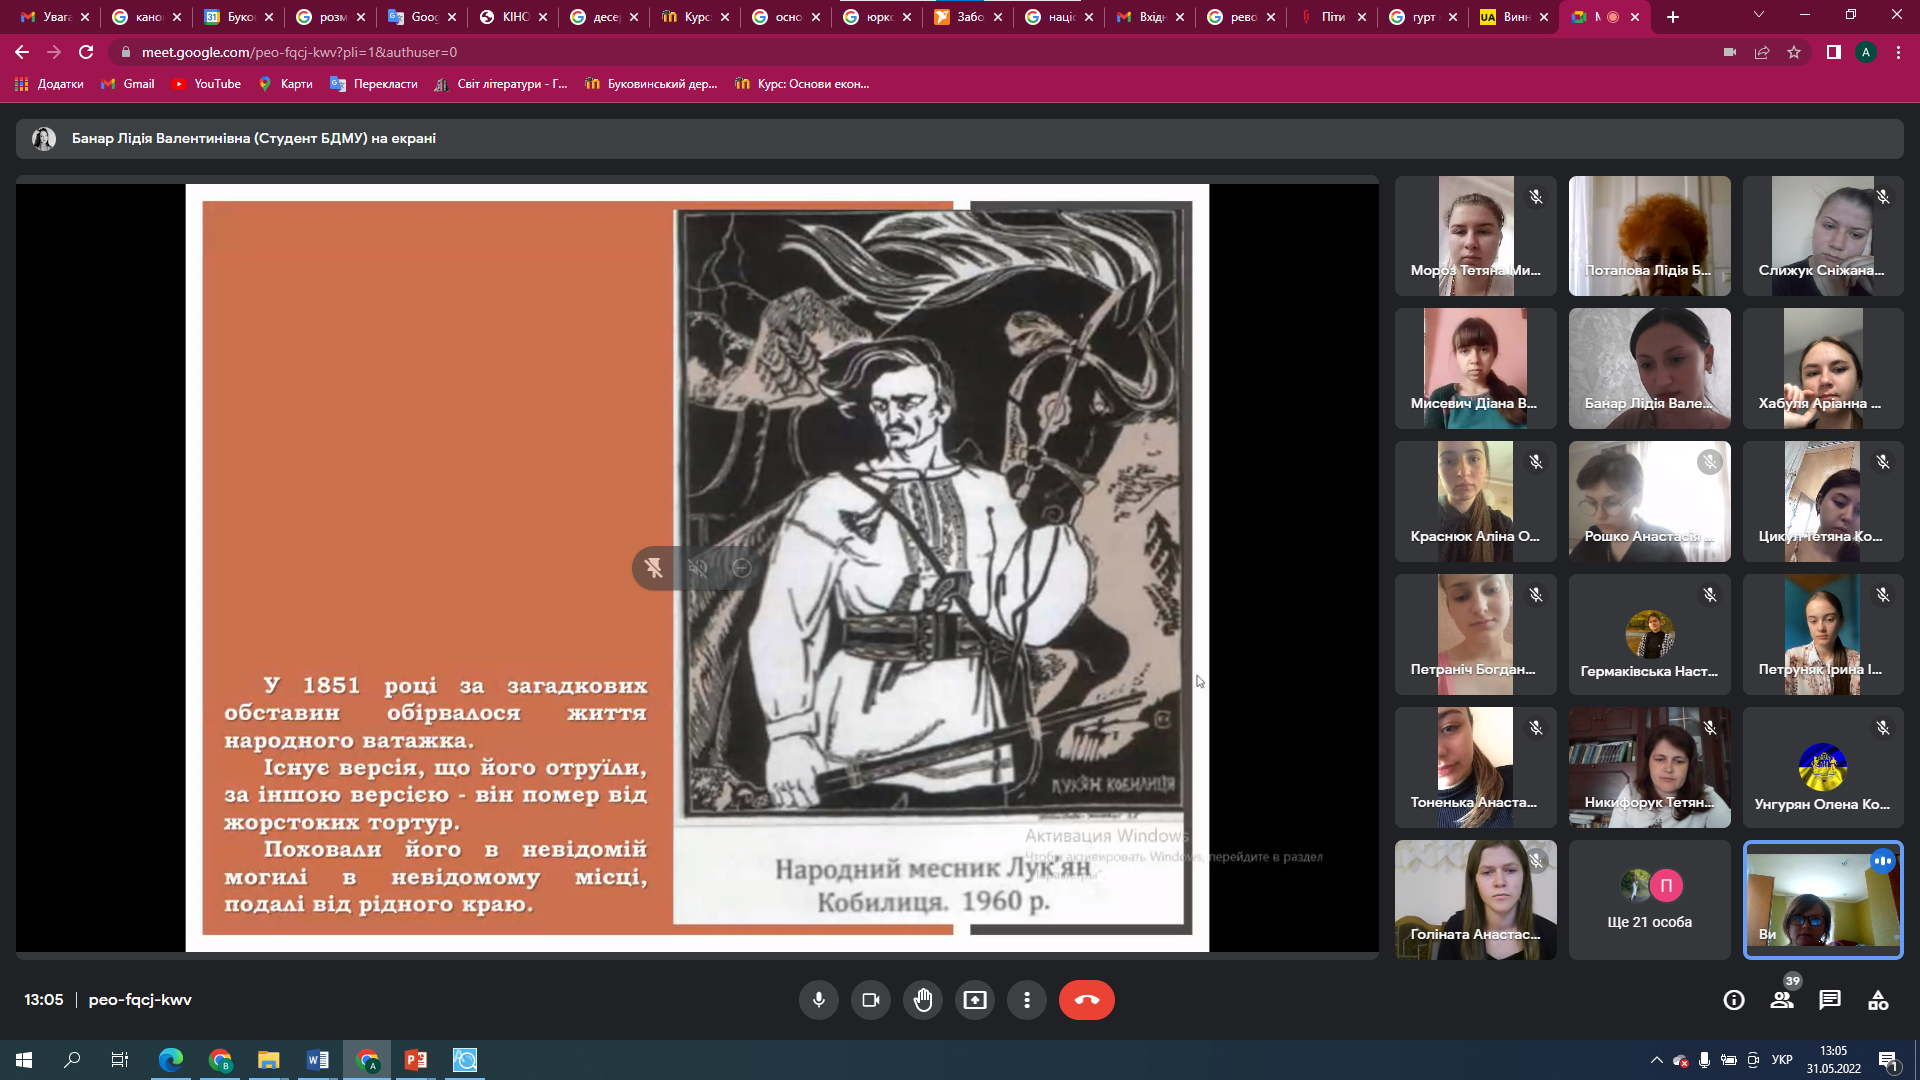This screenshot has height=1080, width=1920.
Task: Open the chat panel icon
Action: click(1830, 1000)
